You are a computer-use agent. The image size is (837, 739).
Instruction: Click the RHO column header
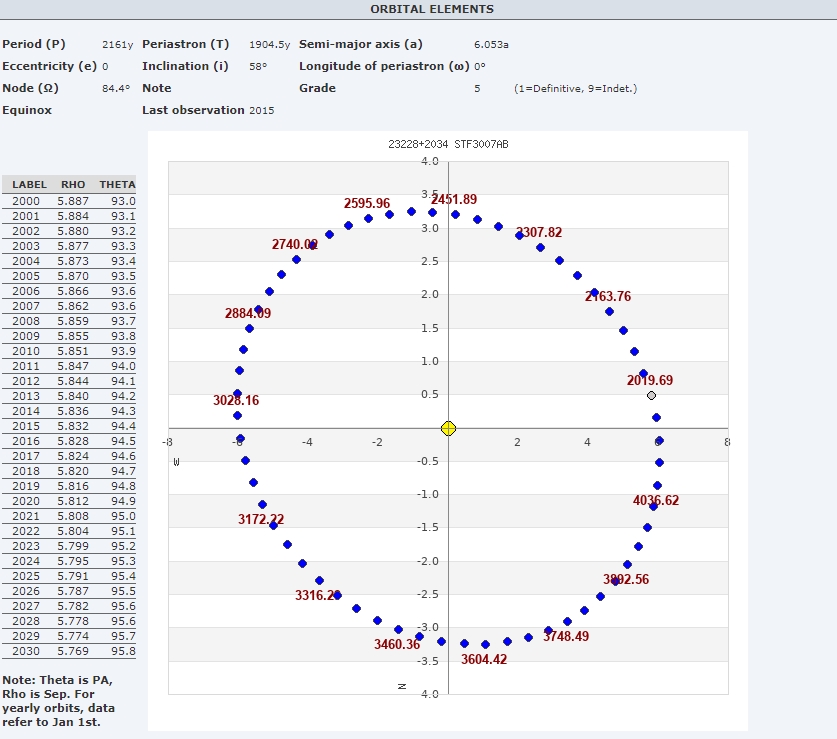click(73, 185)
